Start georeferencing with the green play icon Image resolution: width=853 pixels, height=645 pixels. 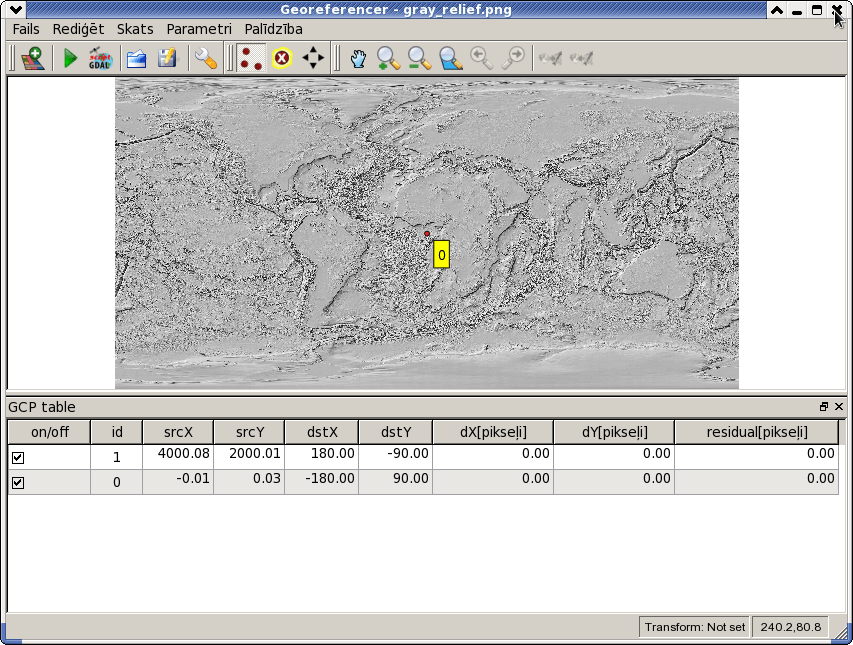pos(70,58)
